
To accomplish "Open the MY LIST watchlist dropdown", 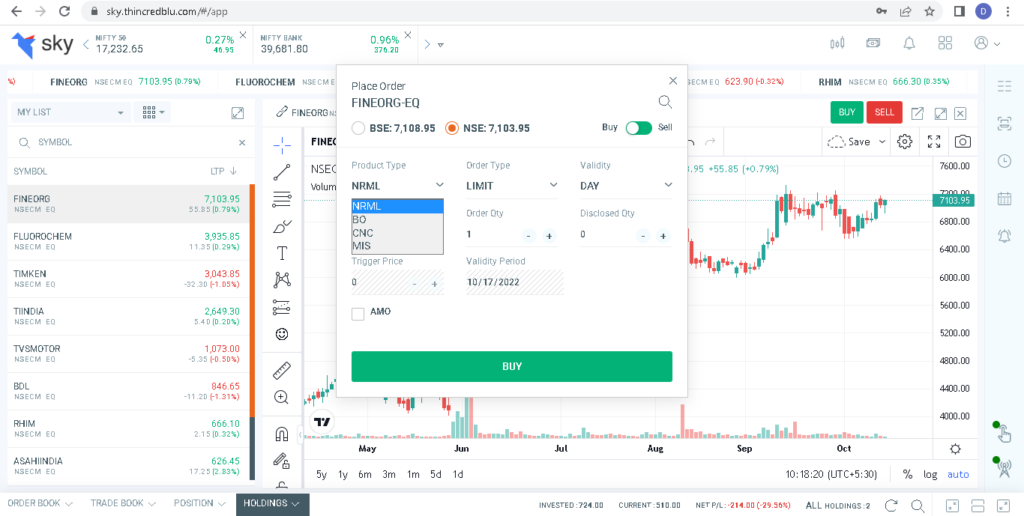I will [x=71, y=112].
